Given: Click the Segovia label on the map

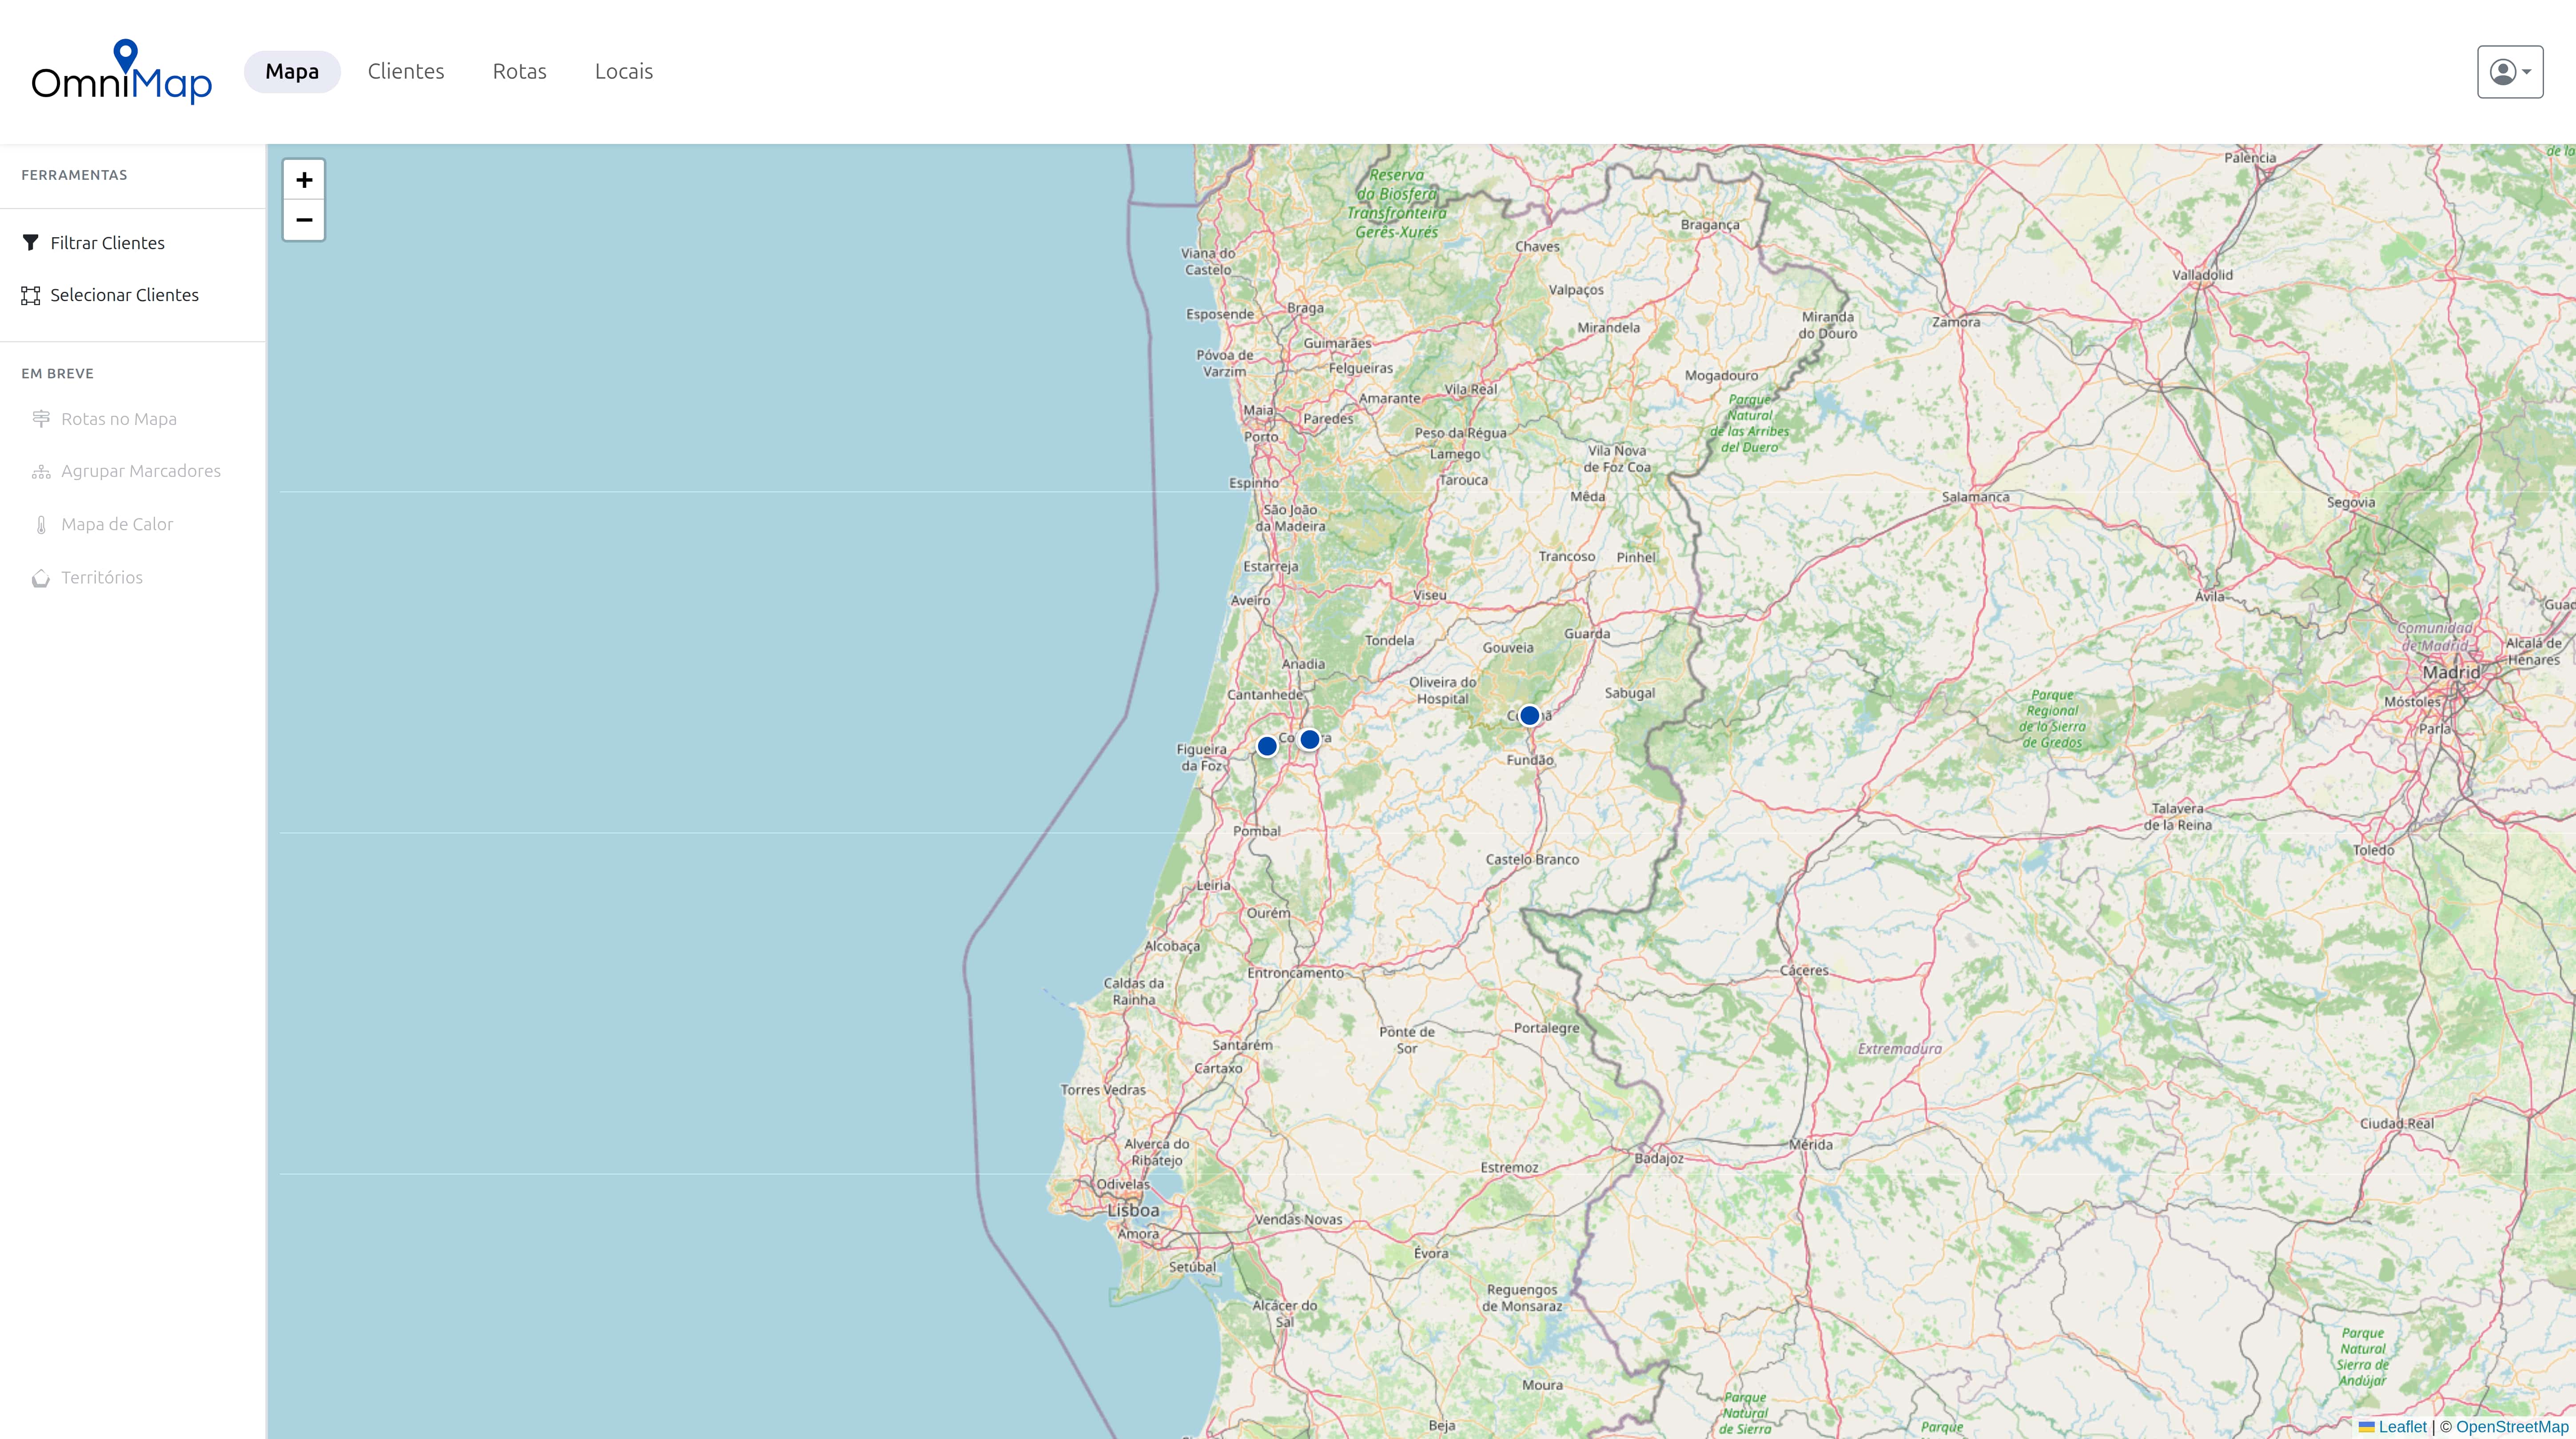Looking at the screenshot, I should (2351, 503).
